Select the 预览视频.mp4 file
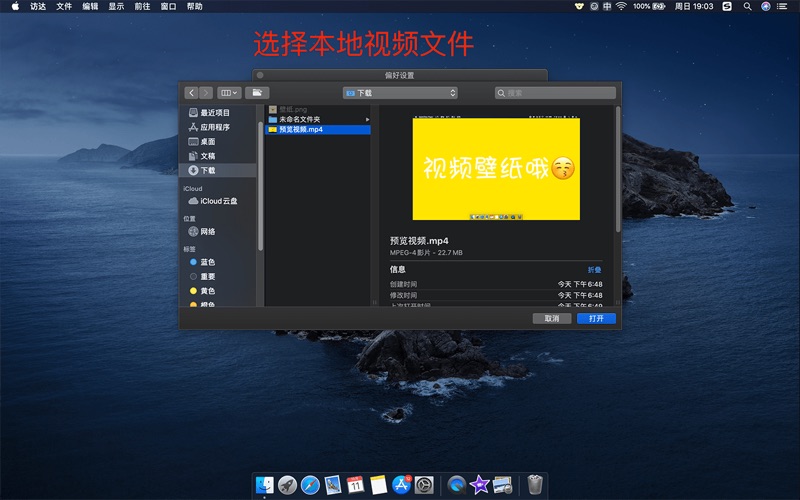This screenshot has height=500, width=800. pyautogui.click(x=317, y=130)
